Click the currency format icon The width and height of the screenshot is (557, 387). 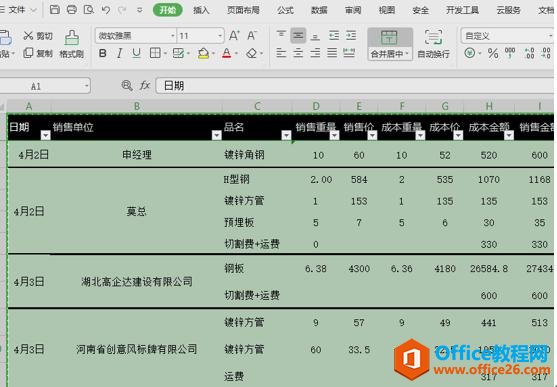[470, 53]
